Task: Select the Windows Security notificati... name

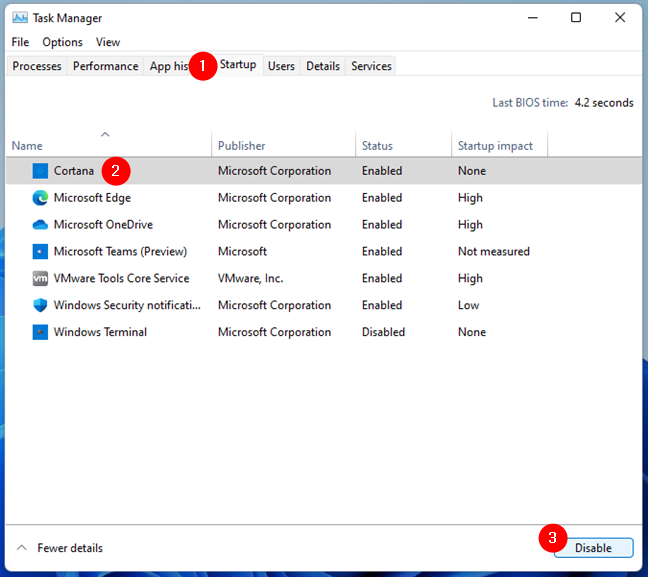Action: (127, 305)
